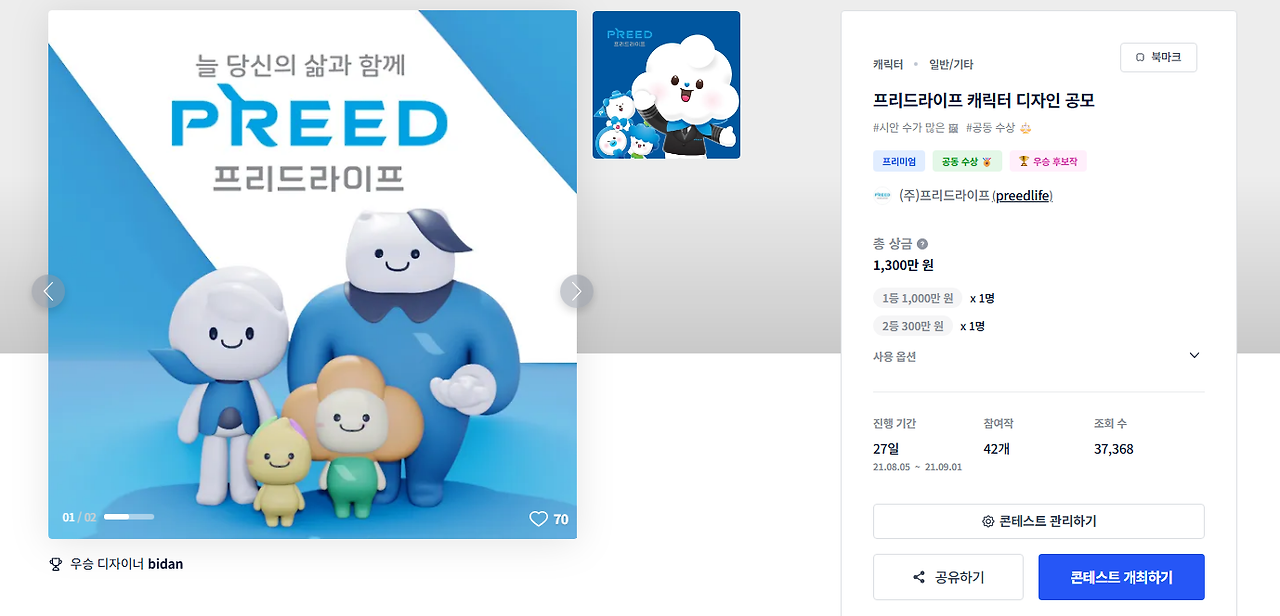Select the 캐릭터 category breadcrumb
Image resolution: width=1280 pixels, height=616 pixels.
888,64
